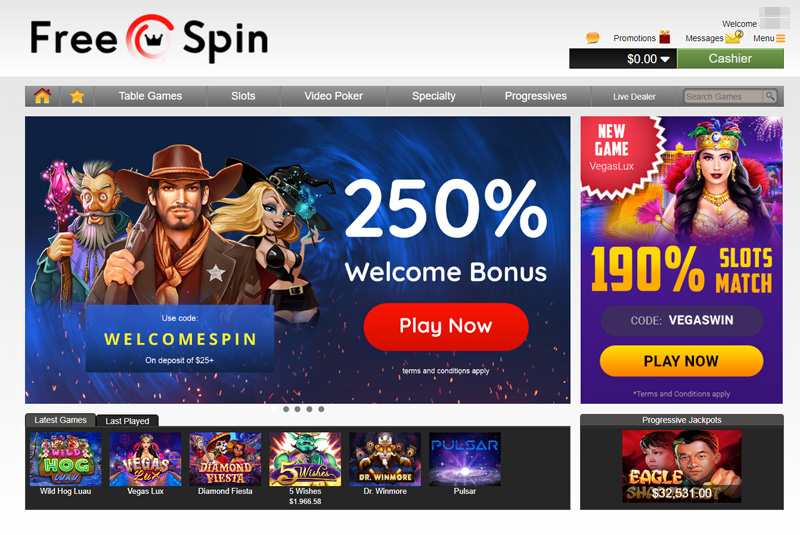
Task: Open the green Cashier button
Action: (730, 59)
